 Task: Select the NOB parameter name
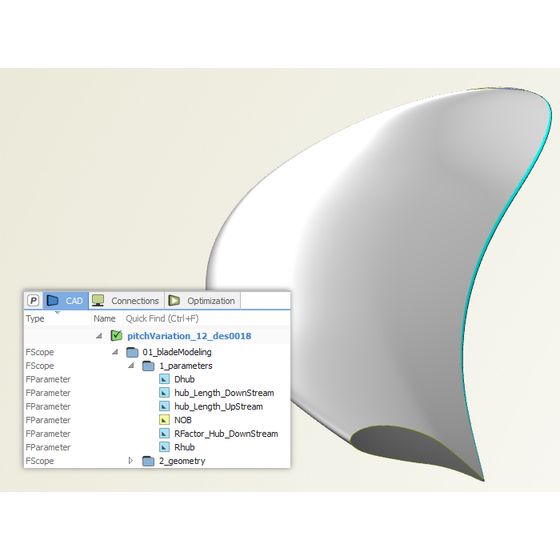[x=183, y=420]
